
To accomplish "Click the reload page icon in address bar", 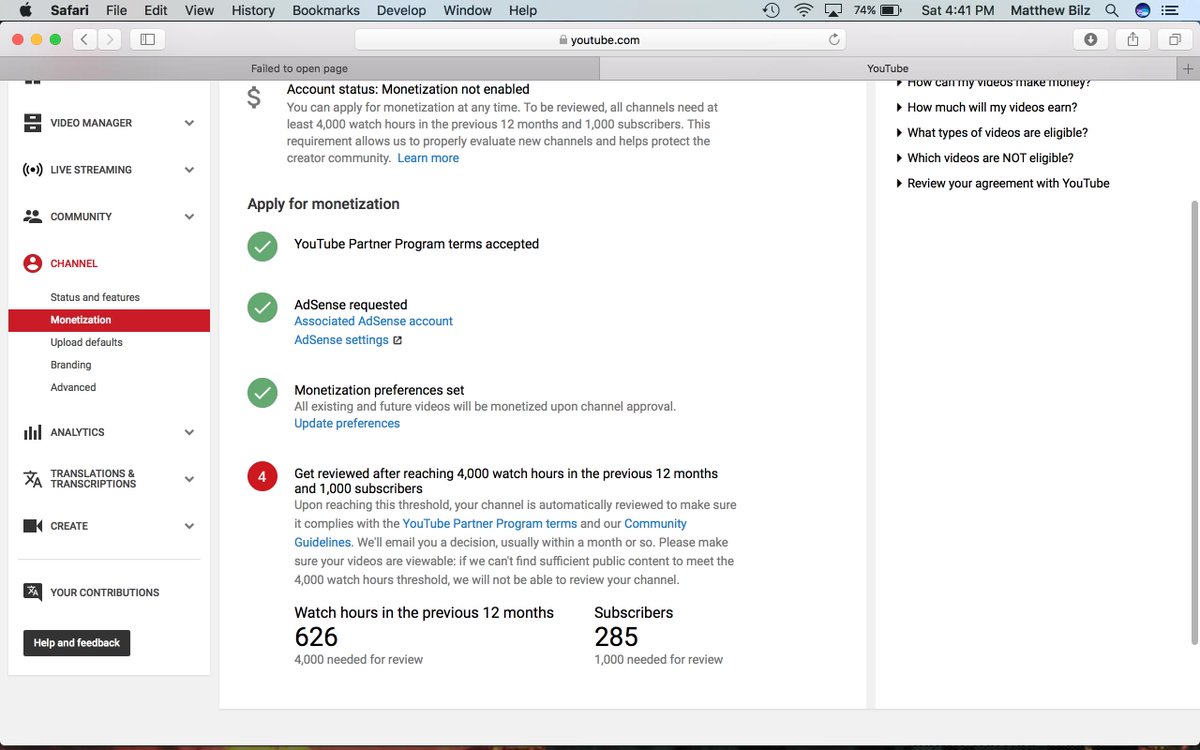I will click(x=834, y=40).
